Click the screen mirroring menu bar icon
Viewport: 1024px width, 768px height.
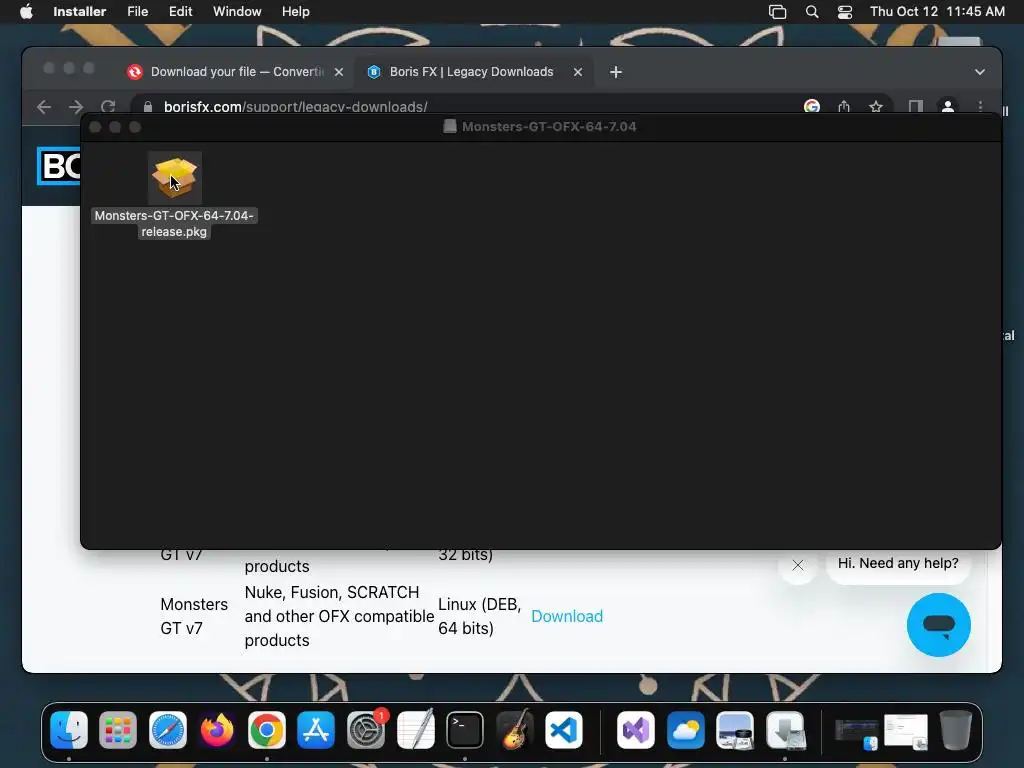(x=777, y=12)
